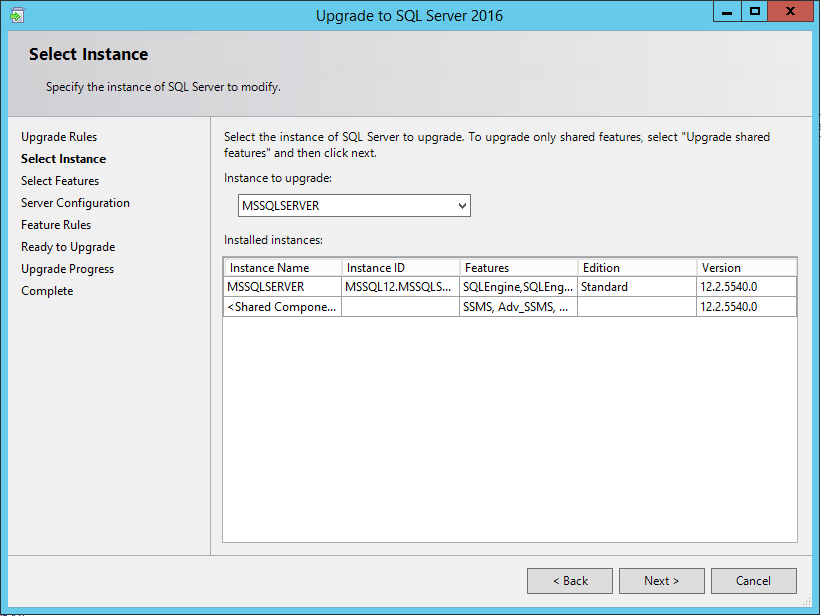Click the Select Instance step
821x616 pixels.
[x=63, y=159]
